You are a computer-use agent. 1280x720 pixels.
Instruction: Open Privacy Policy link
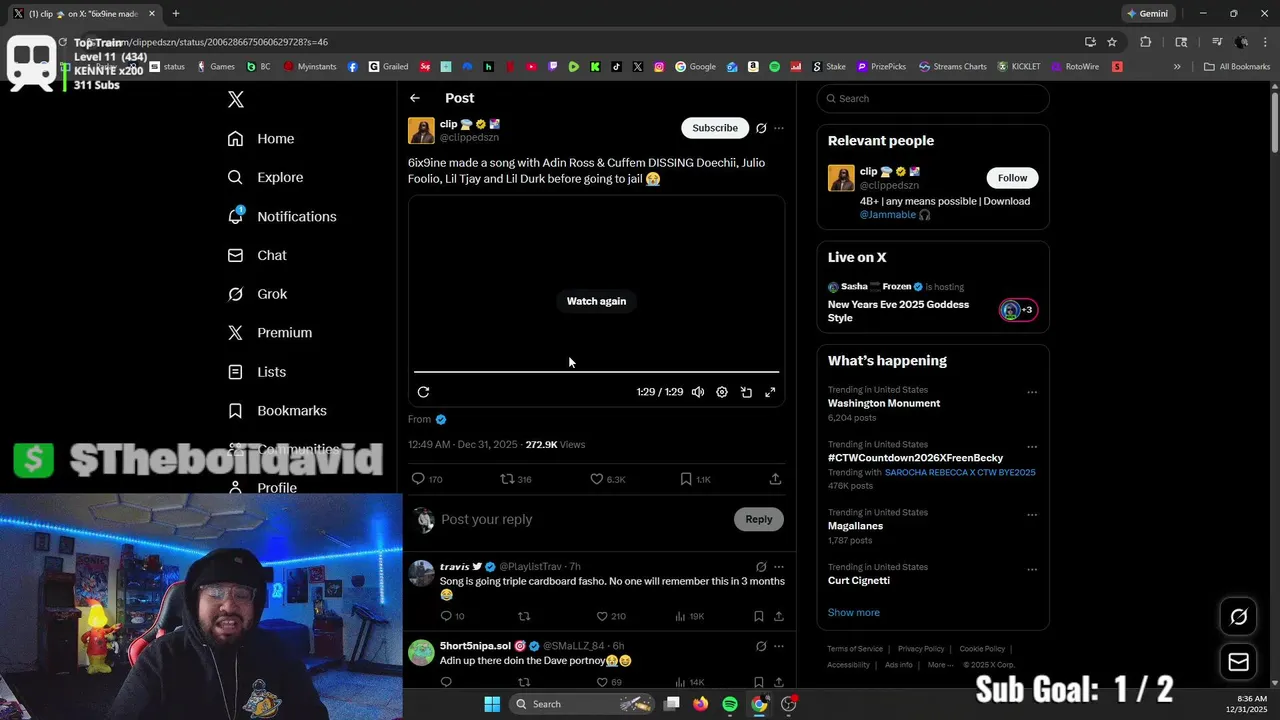coord(919,649)
